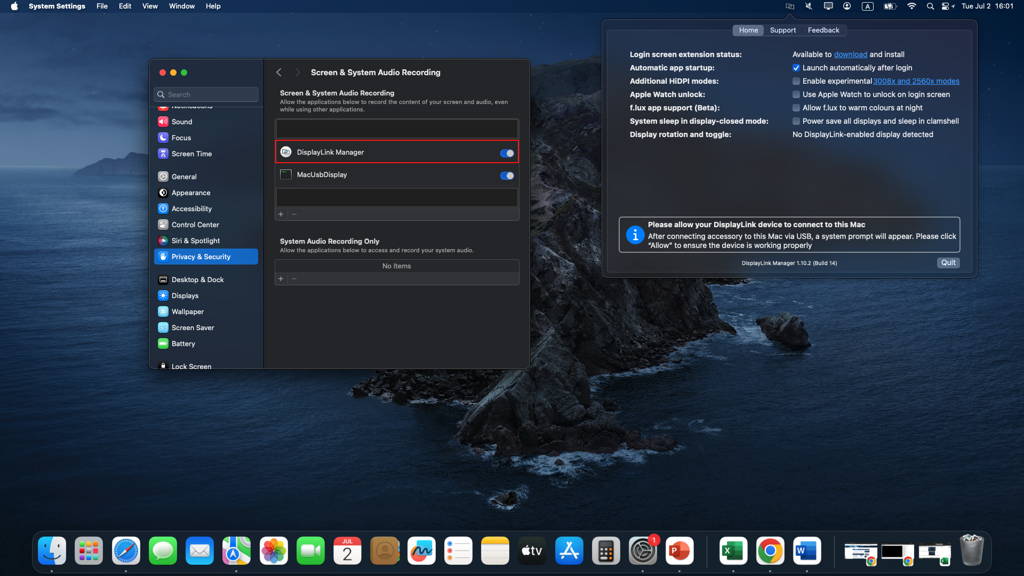Open Microsoft PowerPoint from the Dock
Image resolution: width=1024 pixels, height=576 pixels.
coord(679,551)
